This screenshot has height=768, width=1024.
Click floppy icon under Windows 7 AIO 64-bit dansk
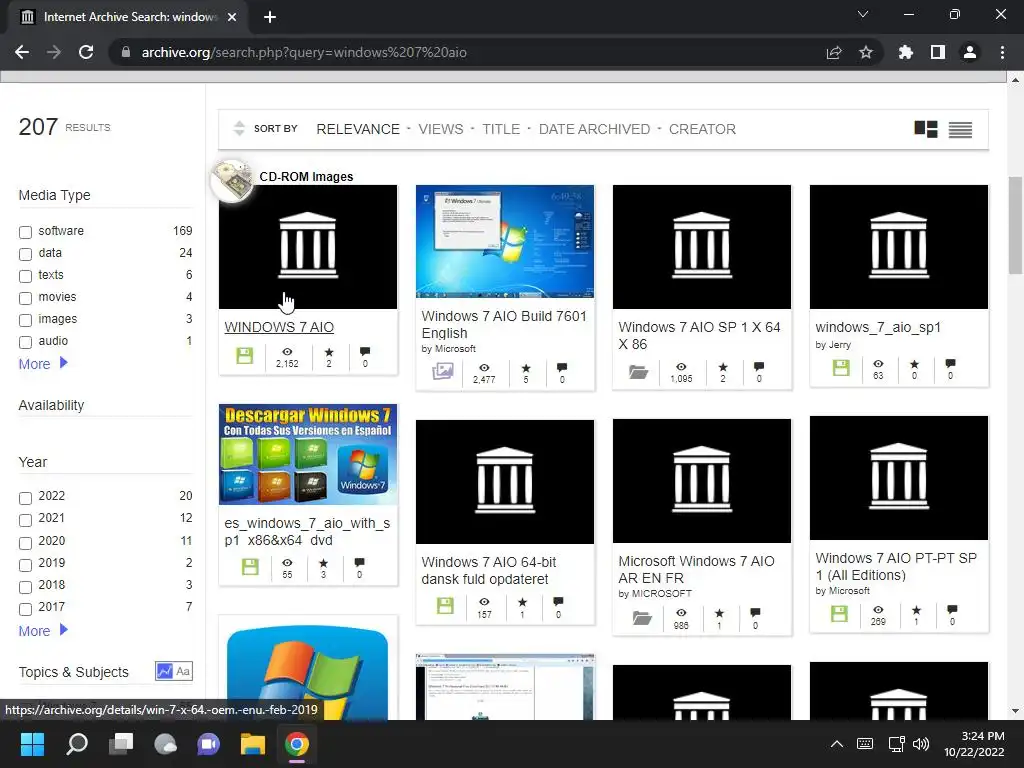pyautogui.click(x=445, y=606)
